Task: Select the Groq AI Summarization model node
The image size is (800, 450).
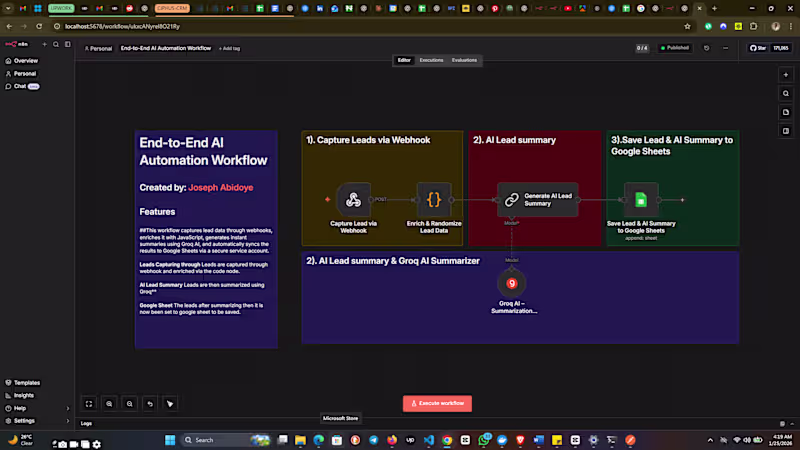Action: tap(512, 284)
